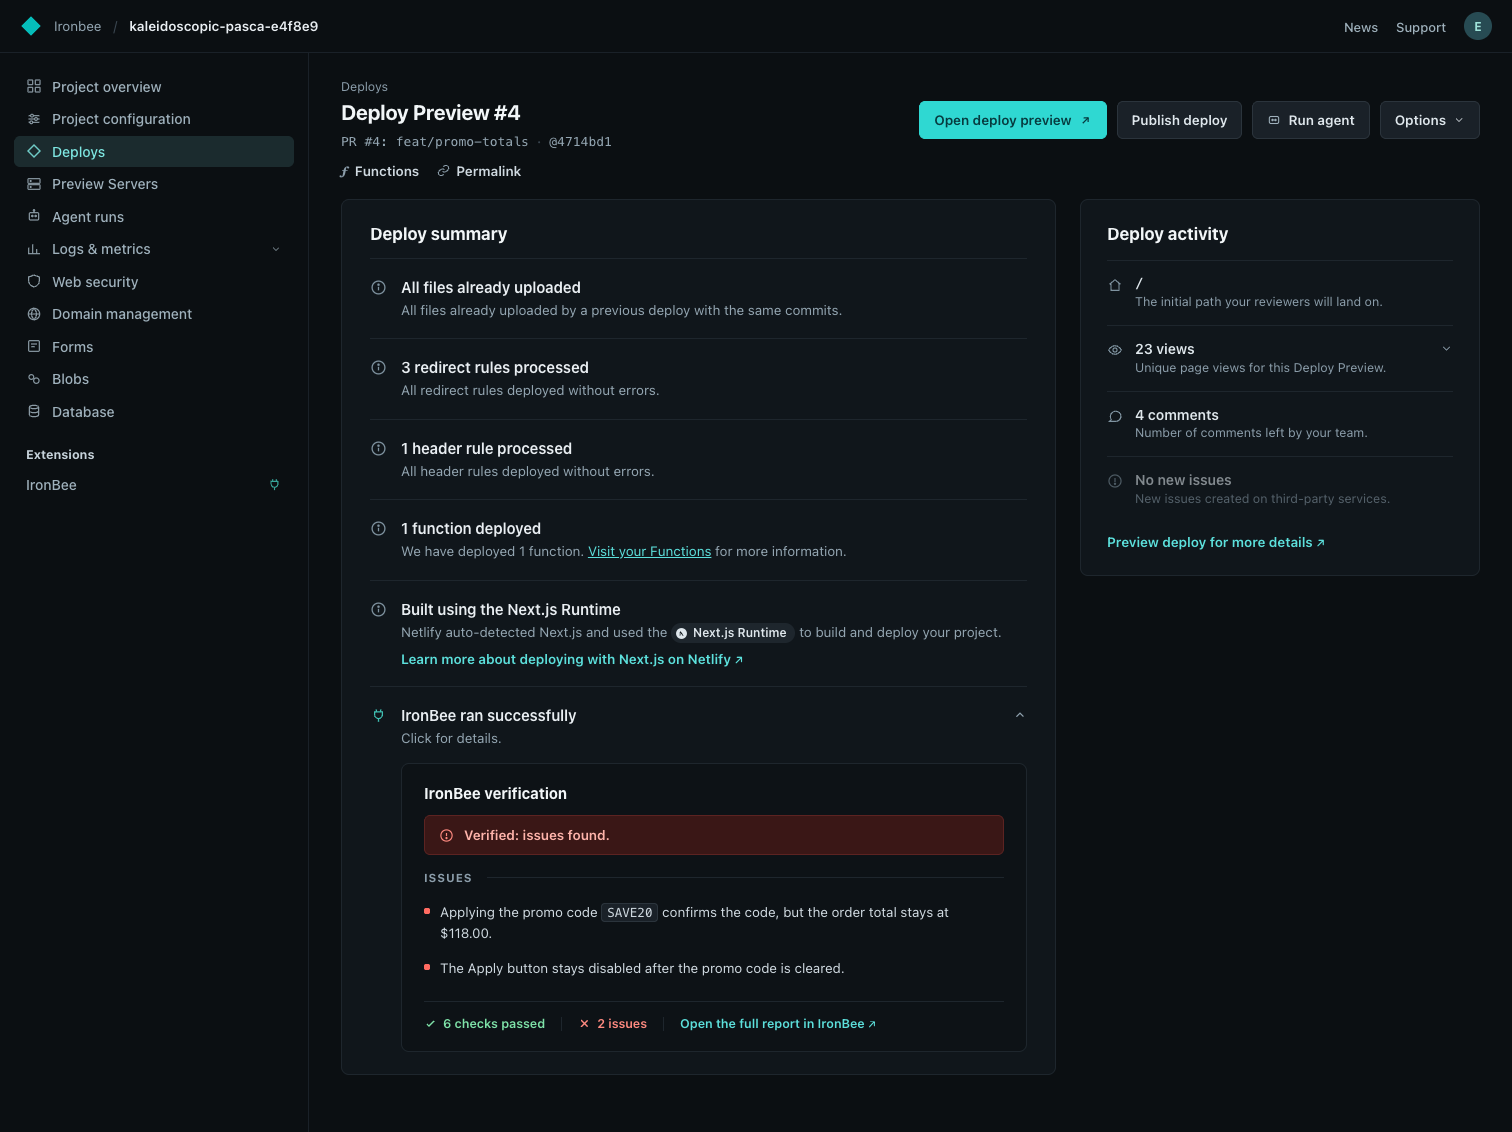Image resolution: width=1512 pixels, height=1132 pixels.
Task: Click the info icon beside All files already uploaded
Action: point(379,287)
